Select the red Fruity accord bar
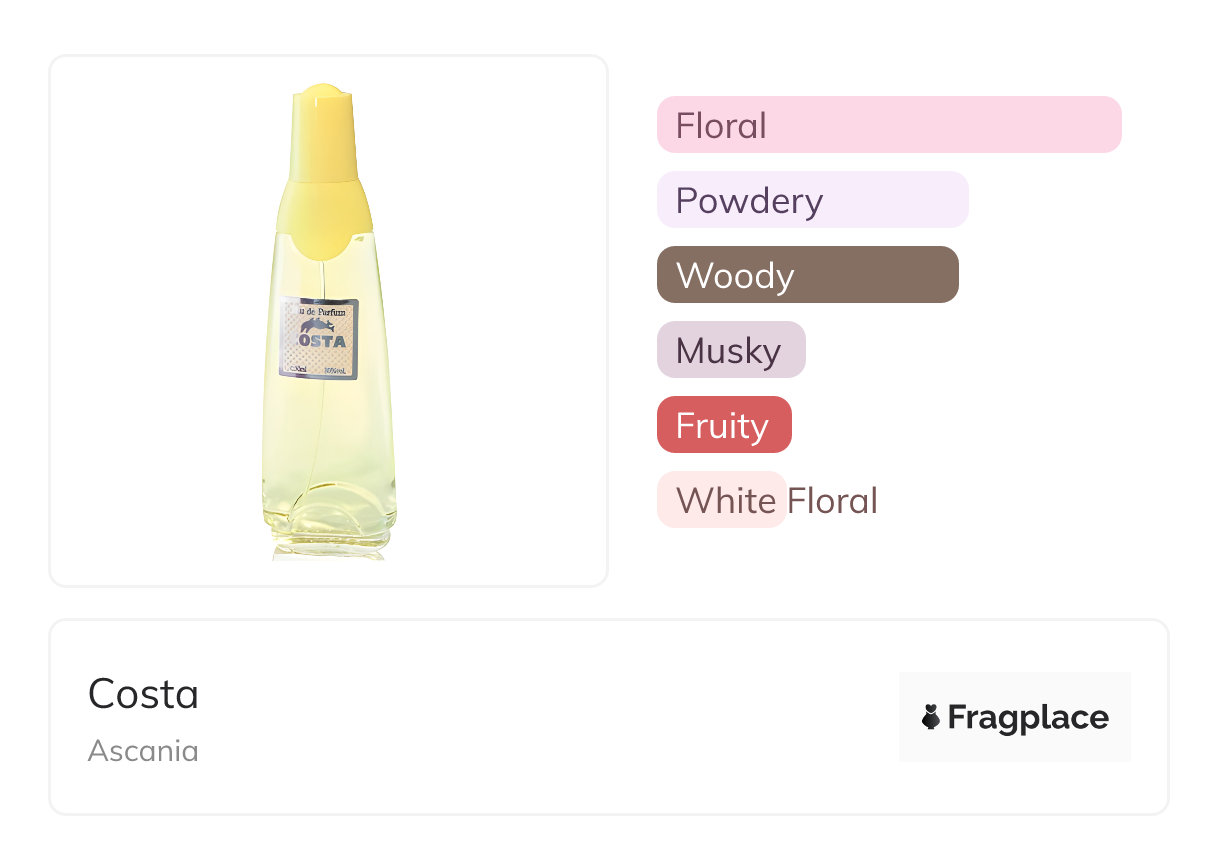Image resolution: width=1218 pixels, height=864 pixels. click(723, 425)
